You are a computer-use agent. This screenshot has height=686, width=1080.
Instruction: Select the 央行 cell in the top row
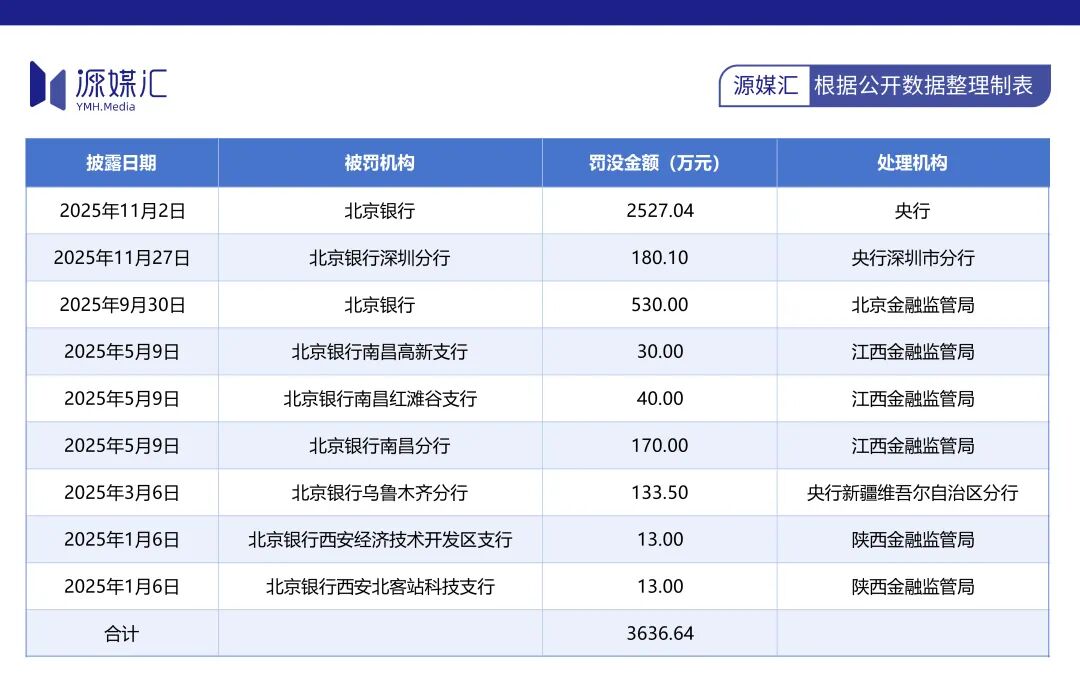[911, 210]
